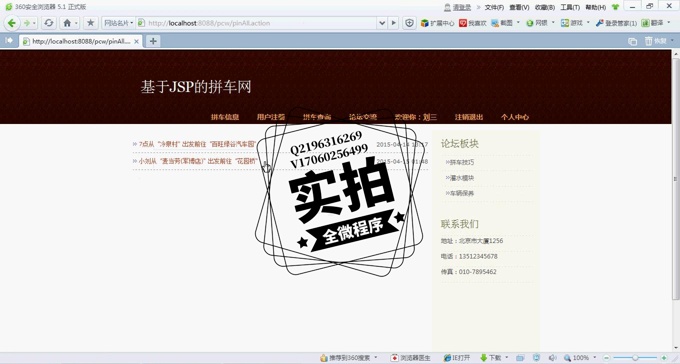This screenshot has height=364, width=680.
Task: Open the 工具(T) menu
Action: pos(570,7)
